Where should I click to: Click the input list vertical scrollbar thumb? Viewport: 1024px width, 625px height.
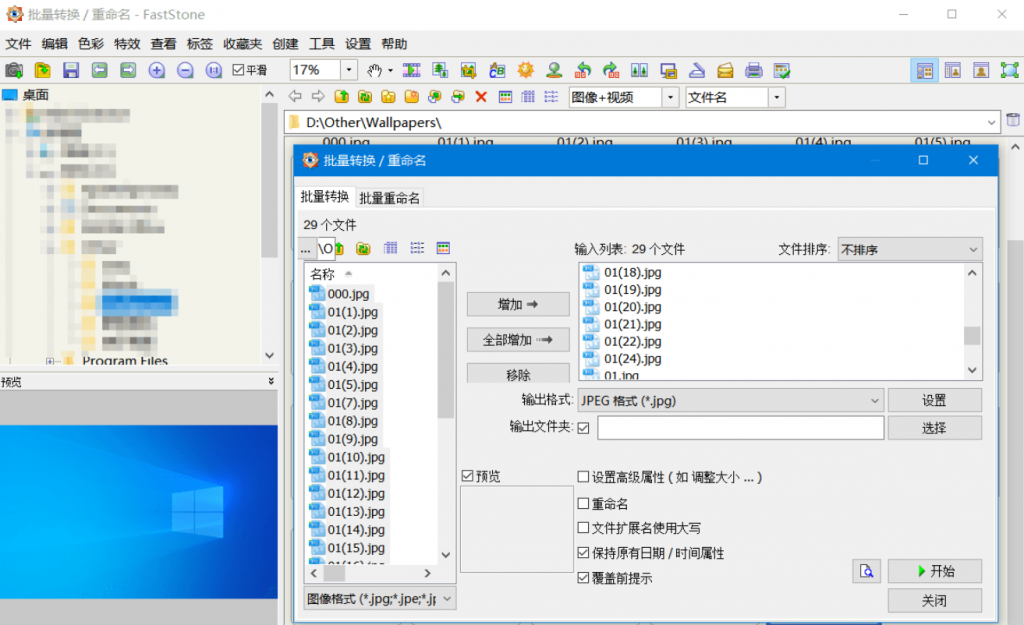[x=972, y=336]
